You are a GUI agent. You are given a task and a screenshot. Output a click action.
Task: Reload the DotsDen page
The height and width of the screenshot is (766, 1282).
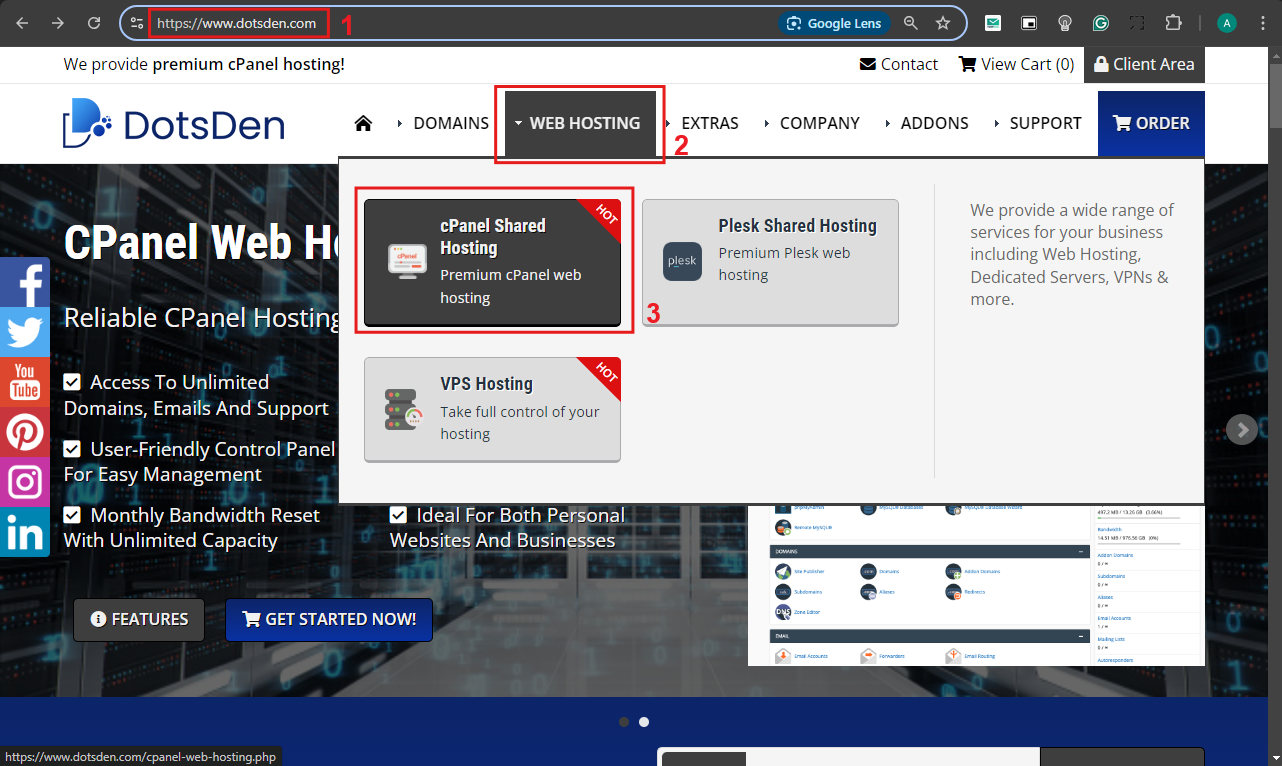pos(94,23)
